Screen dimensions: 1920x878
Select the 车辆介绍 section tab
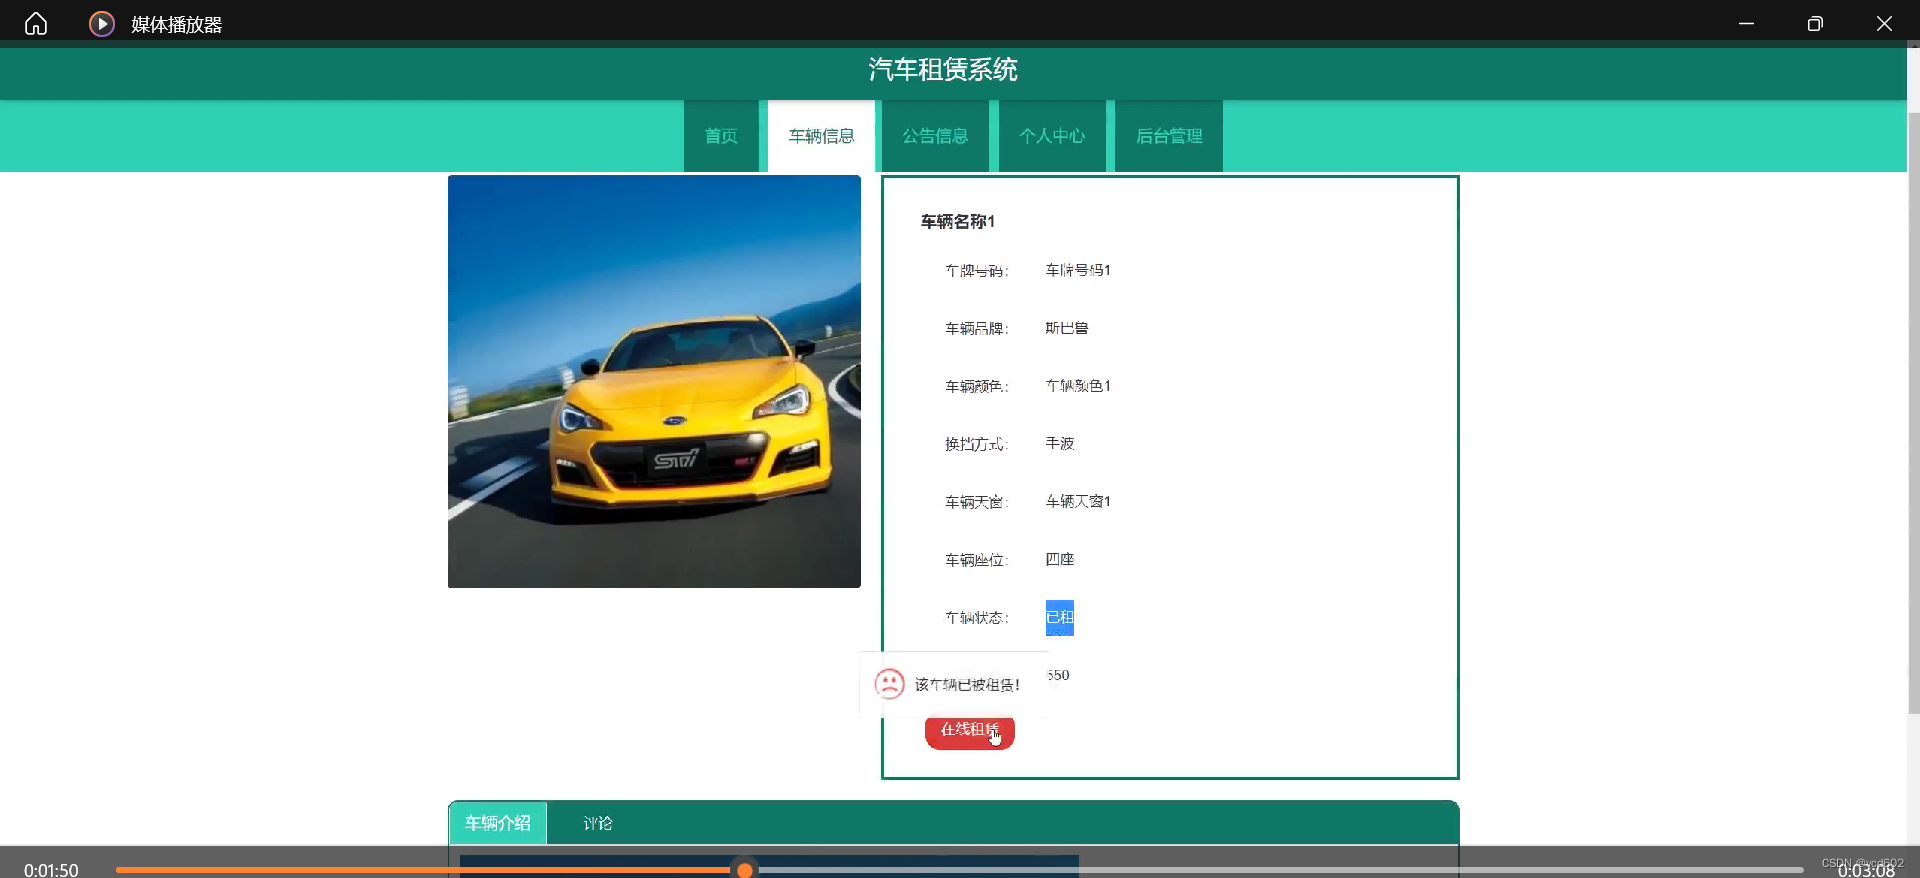pos(498,823)
